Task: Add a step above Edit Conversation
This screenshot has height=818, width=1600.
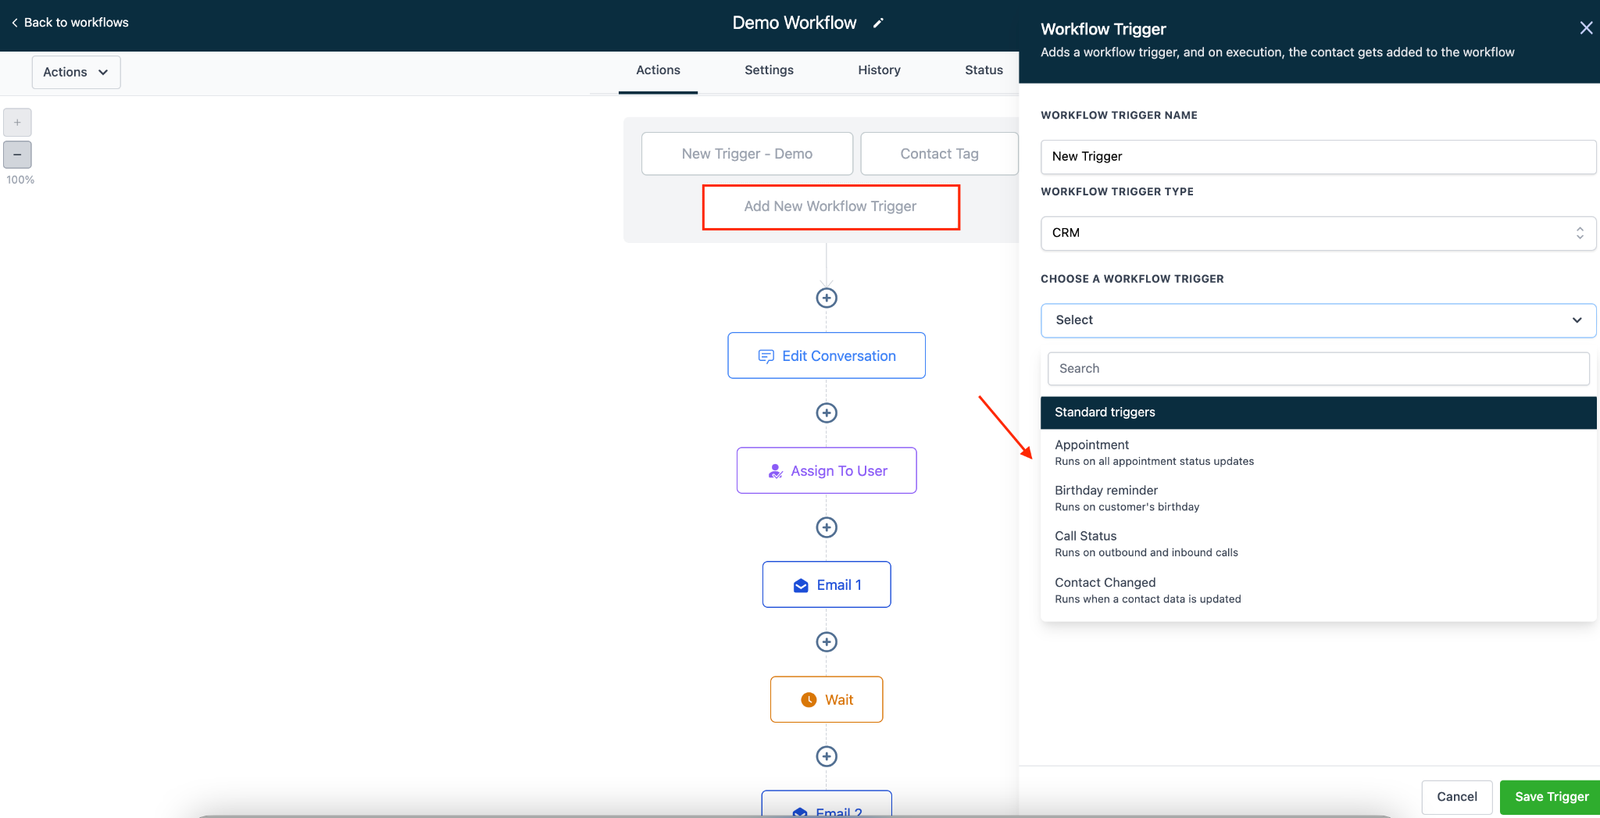Action: (826, 298)
